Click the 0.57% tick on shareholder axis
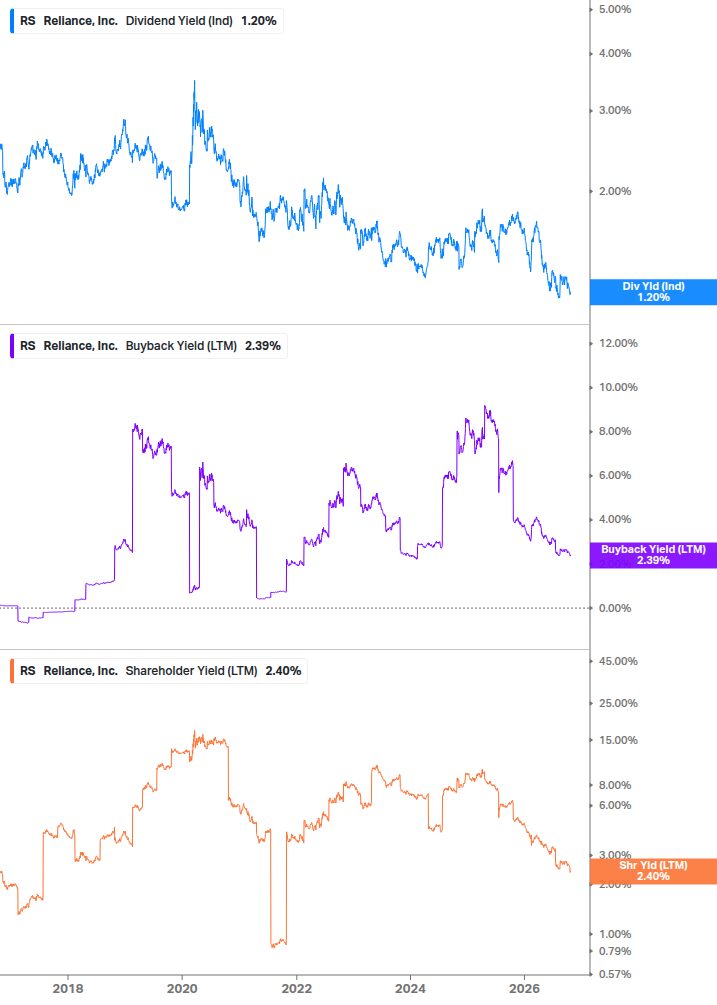 [x=615, y=974]
